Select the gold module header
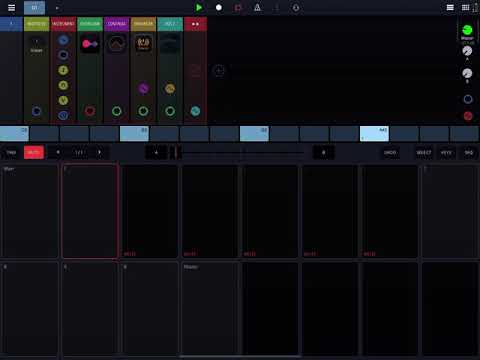The width and height of the screenshot is (480, 360). tap(143, 24)
